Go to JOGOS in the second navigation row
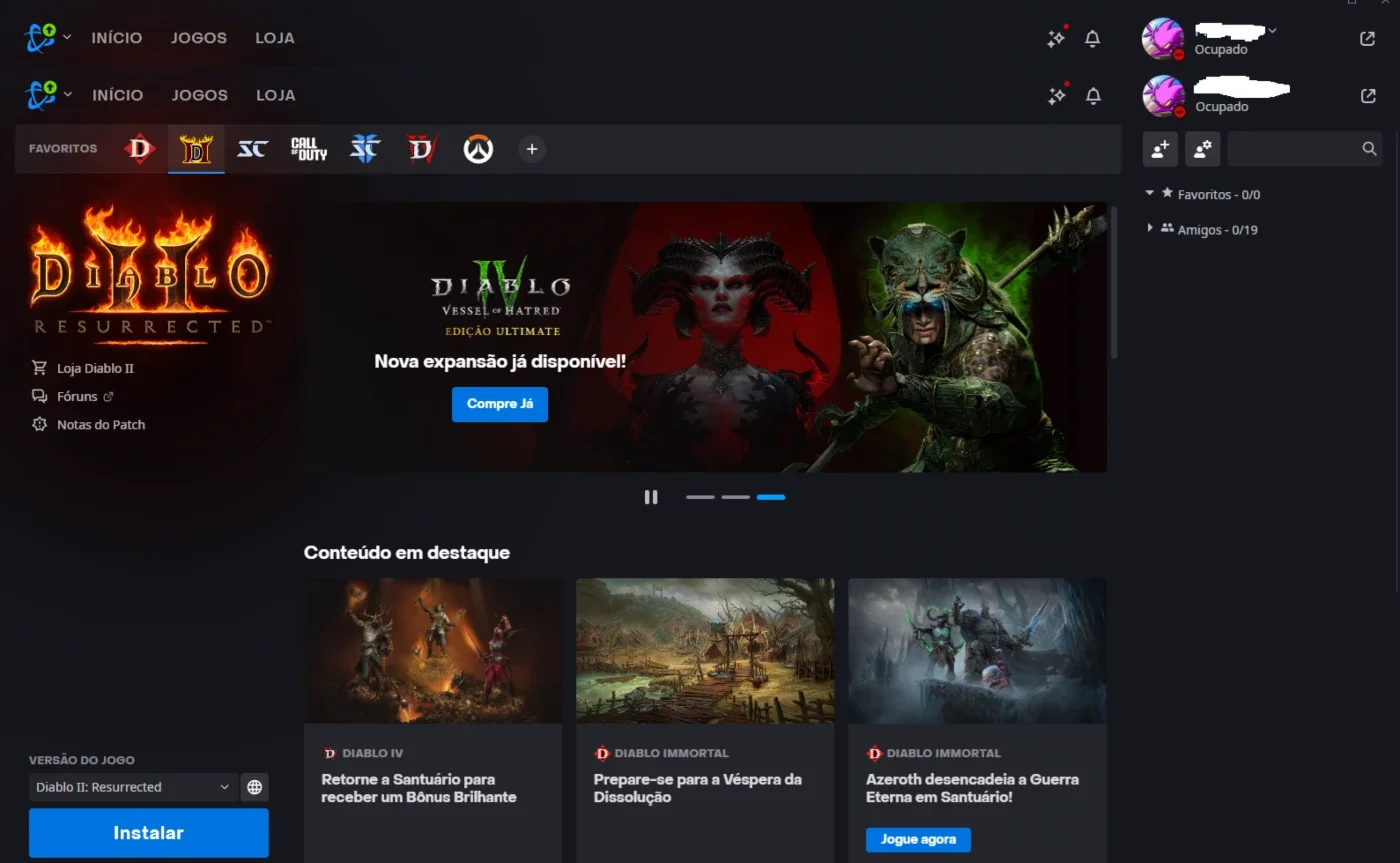This screenshot has width=1400, height=863. [200, 95]
